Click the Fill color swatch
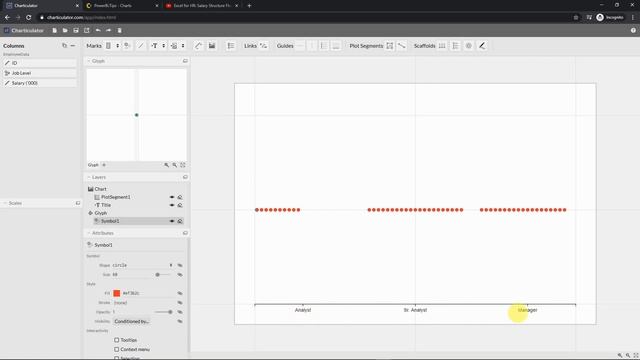640x360 pixels. tap(117, 293)
